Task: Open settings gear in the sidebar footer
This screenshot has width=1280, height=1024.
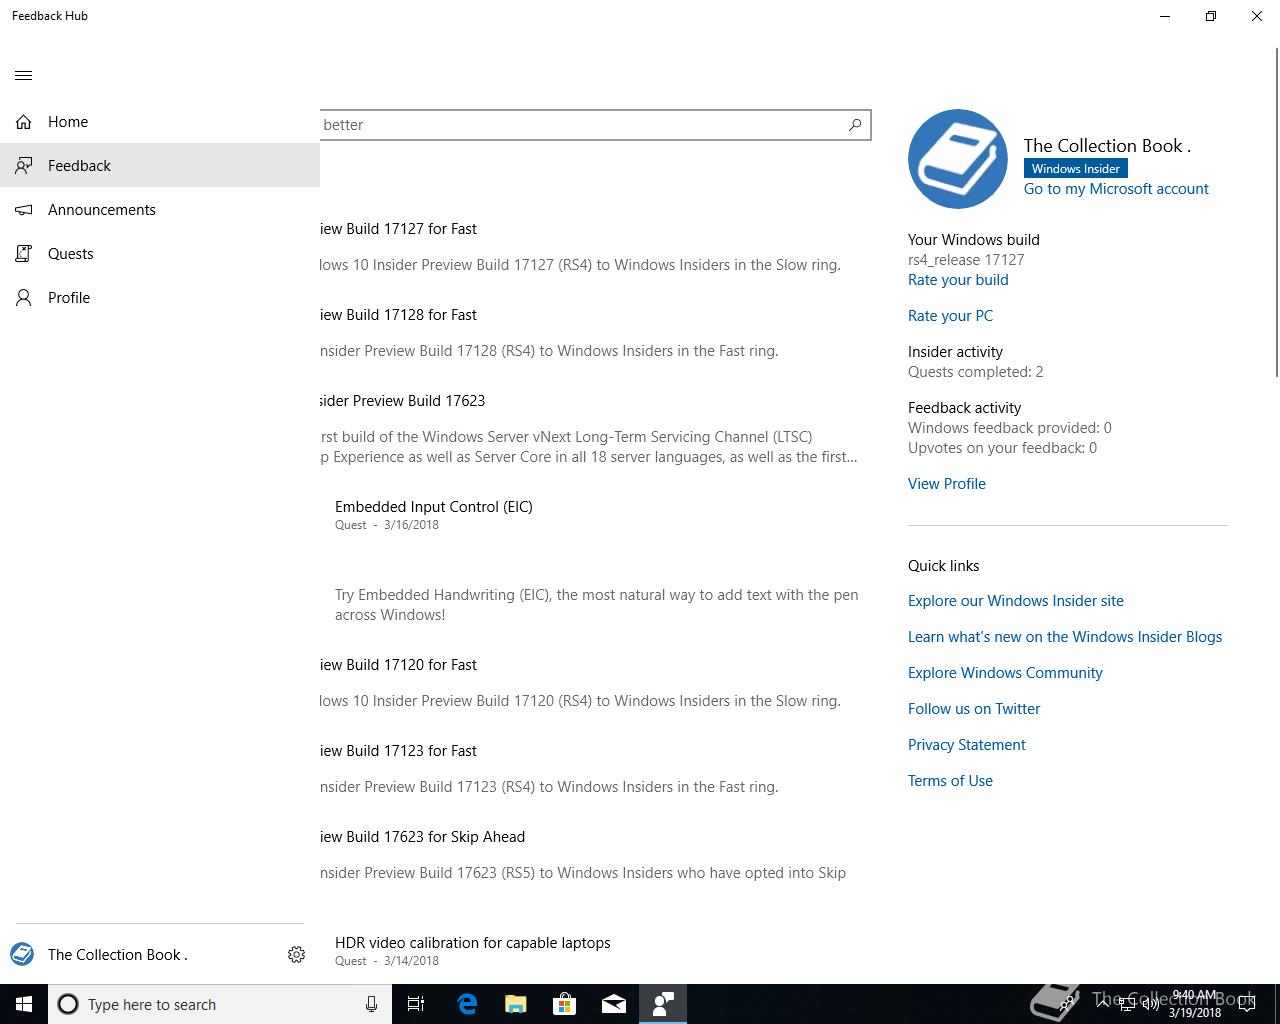Action: pos(296,954)
